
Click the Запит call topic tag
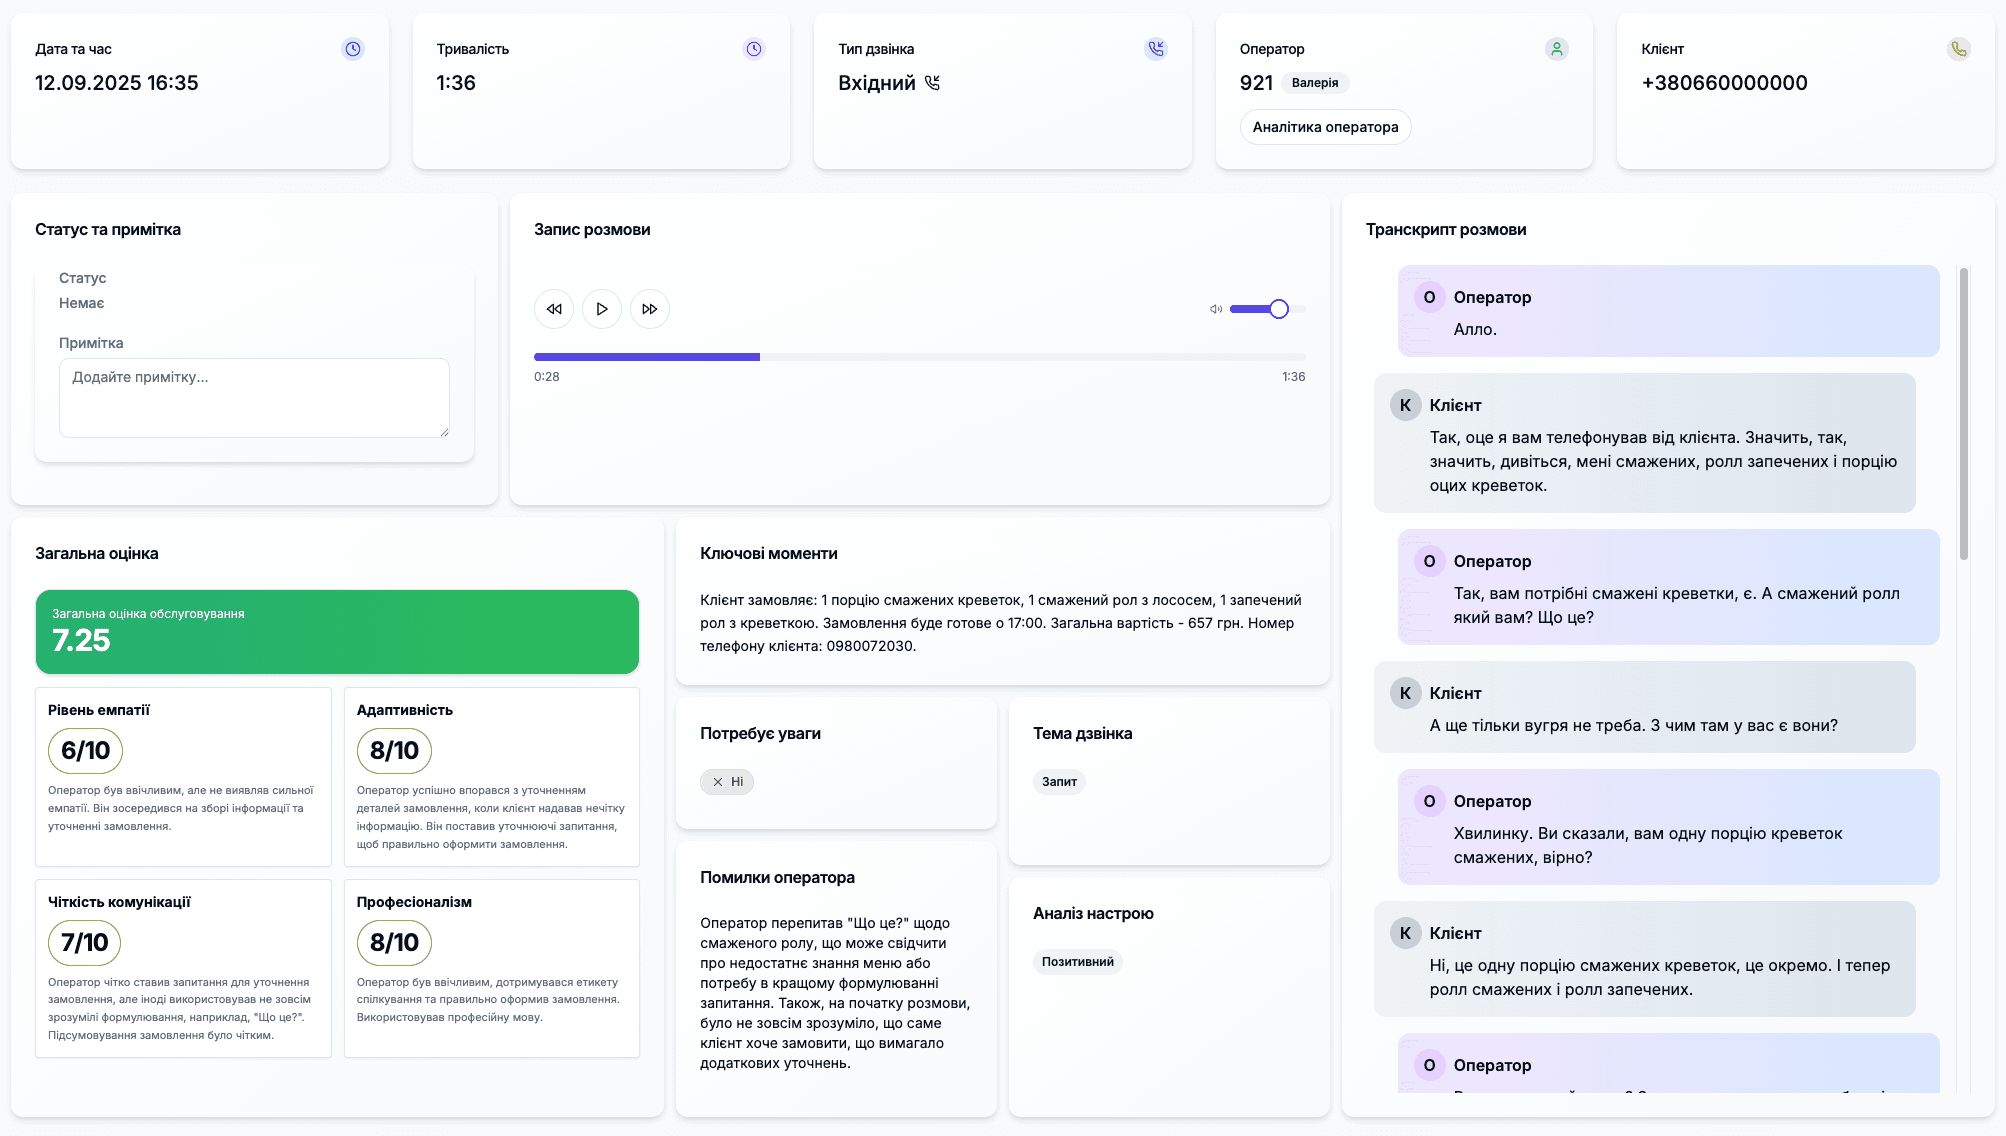(1059, 782)
